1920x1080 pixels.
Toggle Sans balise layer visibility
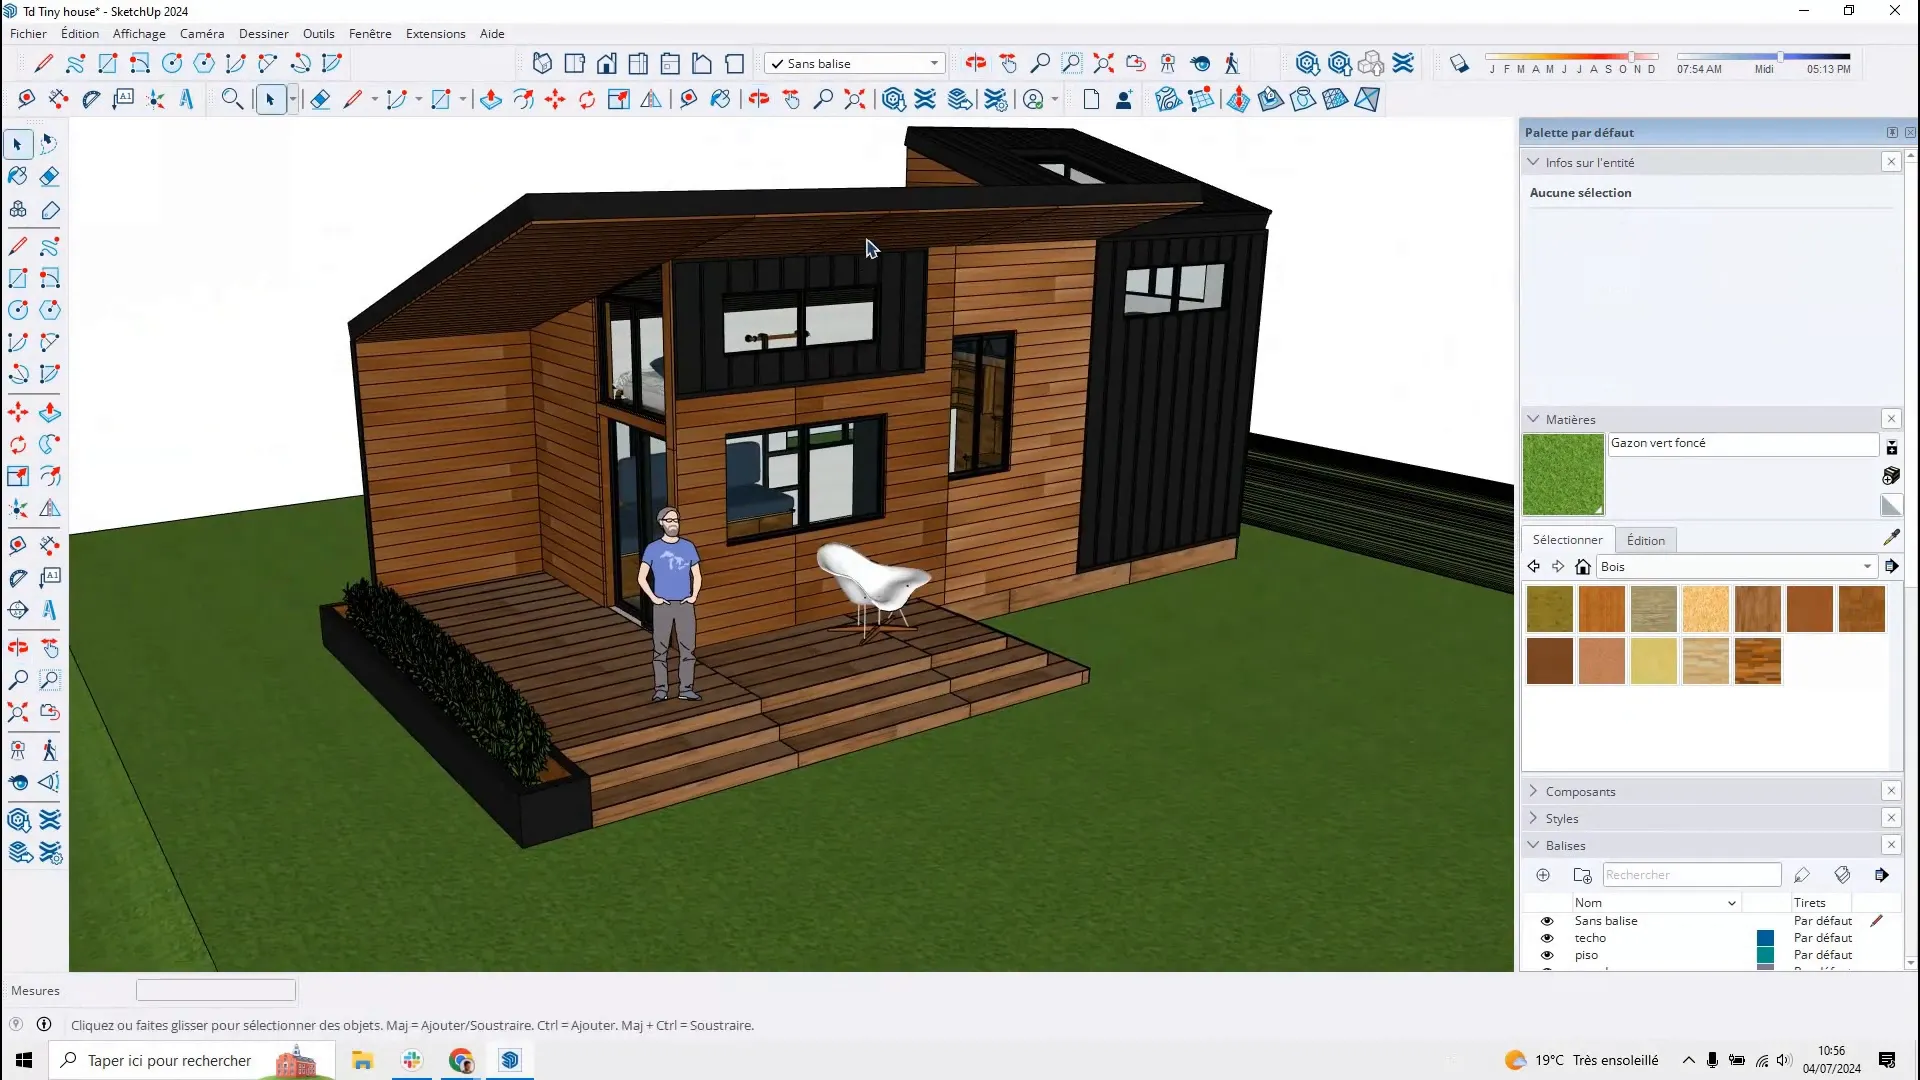1547,920
